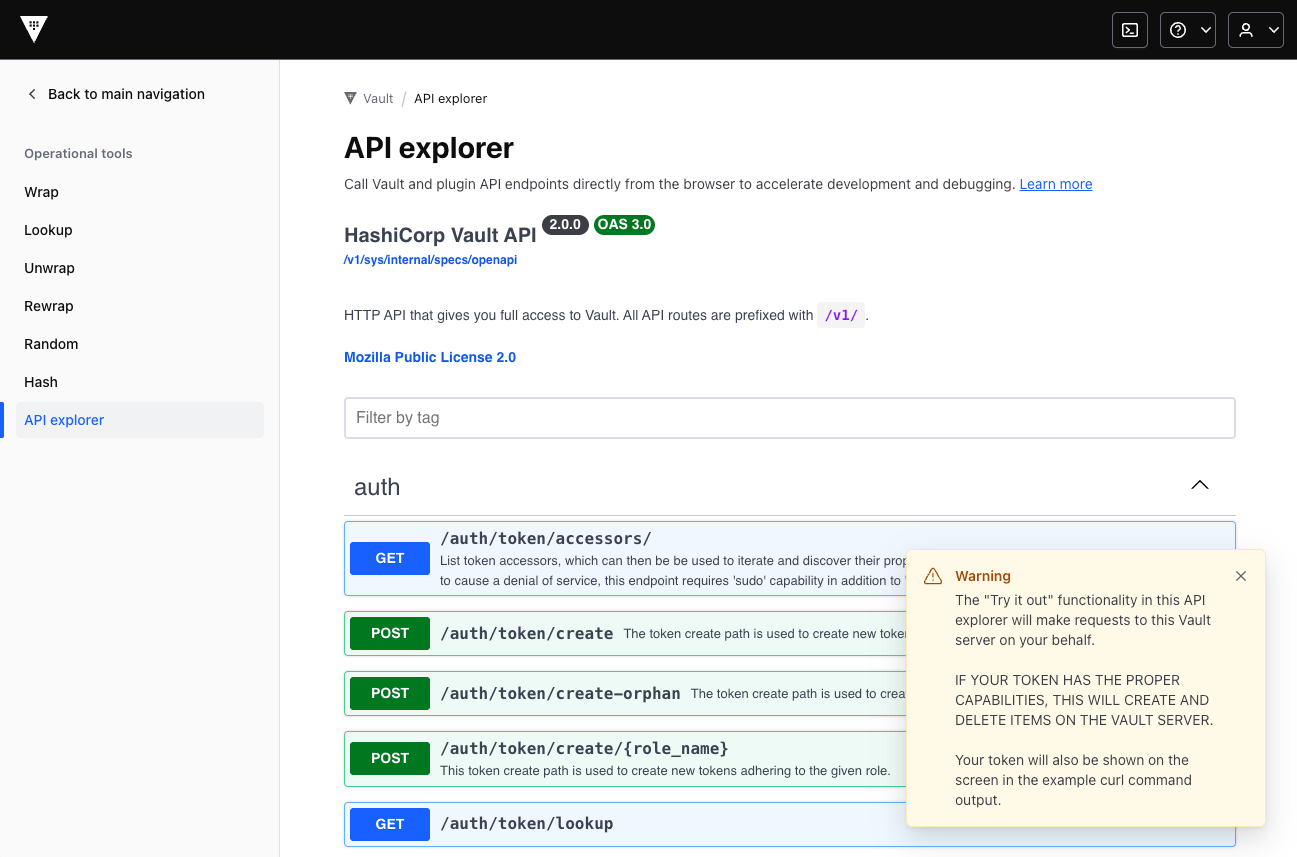Screen dimensions: 1297x857
Task: Close the Warning notification
Action: click(x=1241, y=576)
